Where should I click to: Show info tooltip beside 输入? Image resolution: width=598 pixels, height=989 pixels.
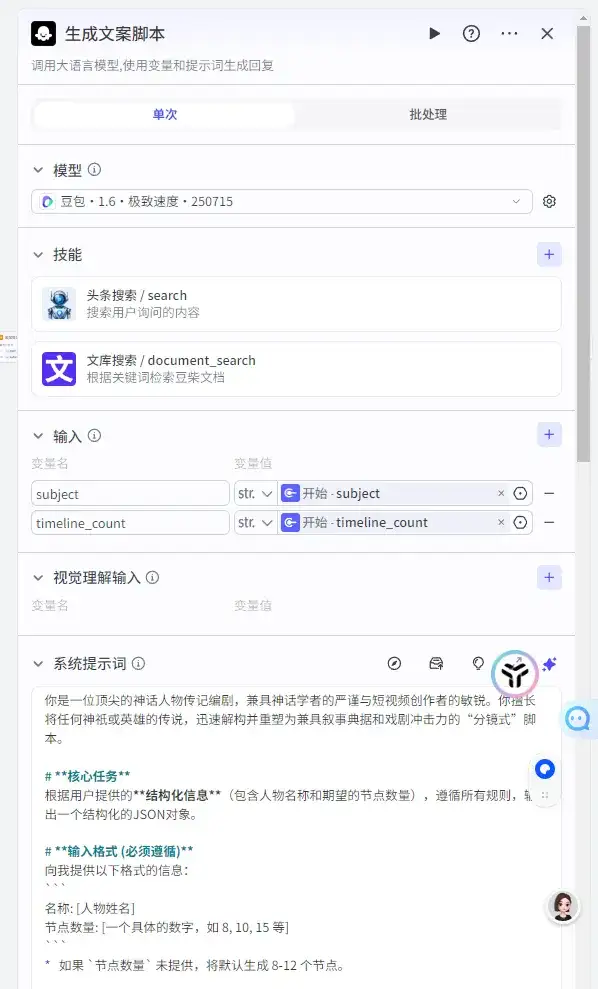tap(94, 435)
